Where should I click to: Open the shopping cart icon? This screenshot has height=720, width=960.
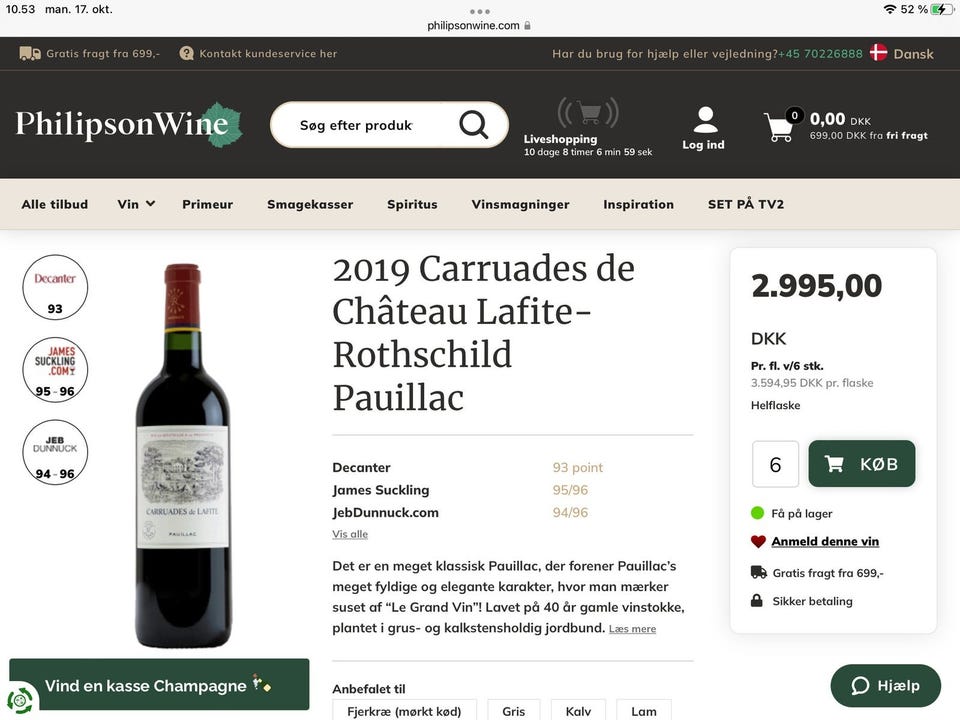click(x=779, y=127)
